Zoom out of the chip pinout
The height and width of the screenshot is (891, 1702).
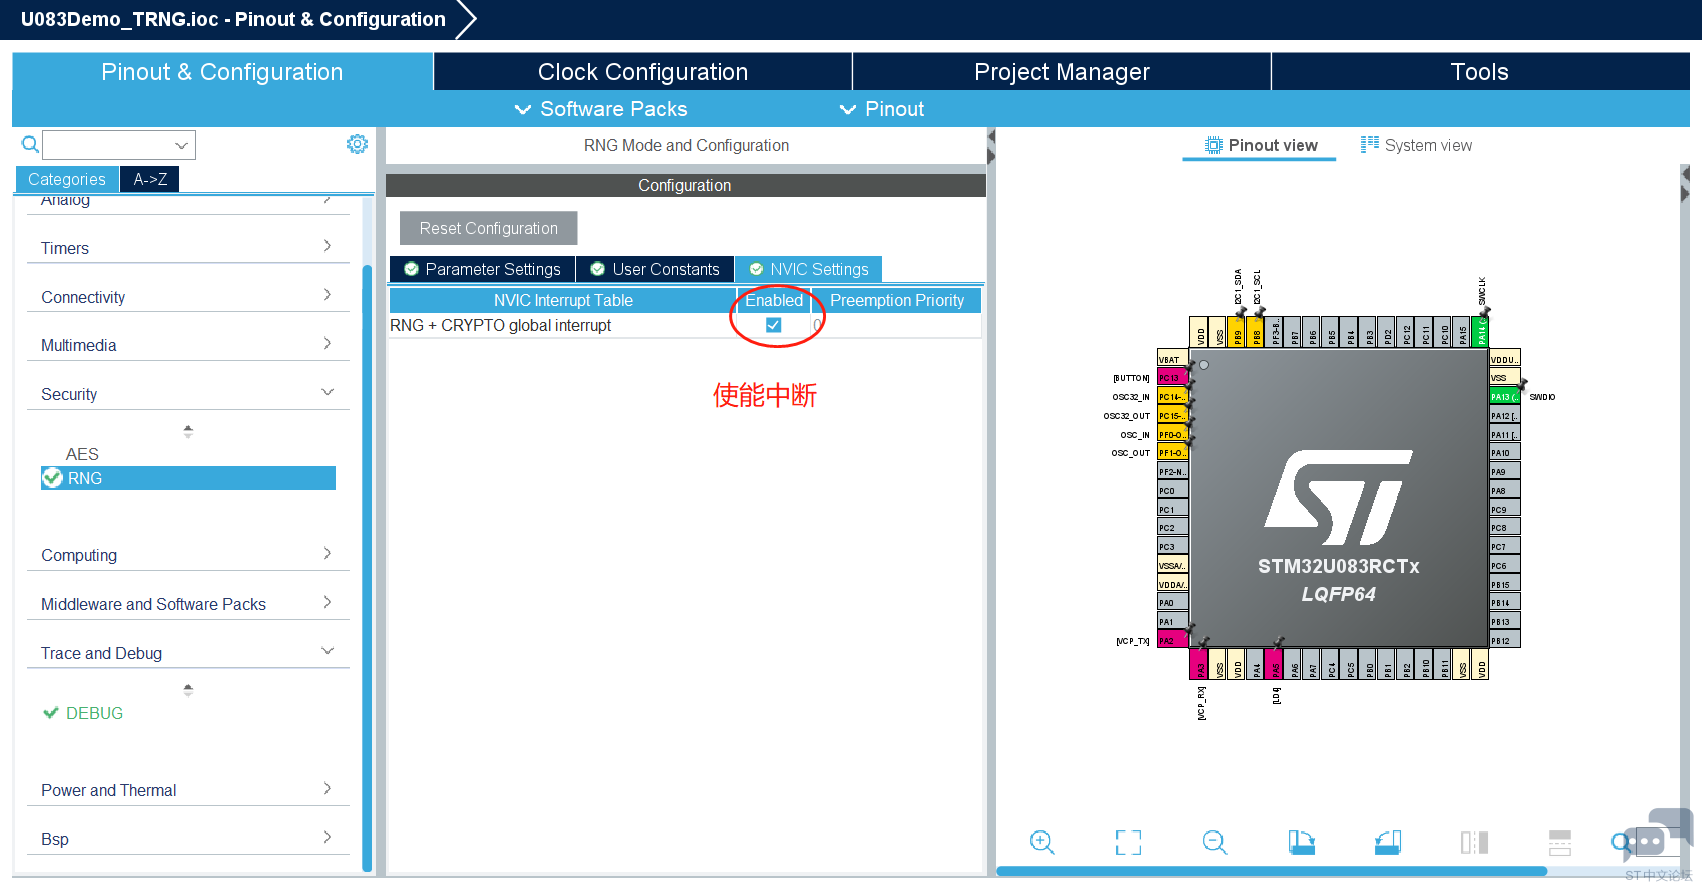click(x=1215, y=842)
